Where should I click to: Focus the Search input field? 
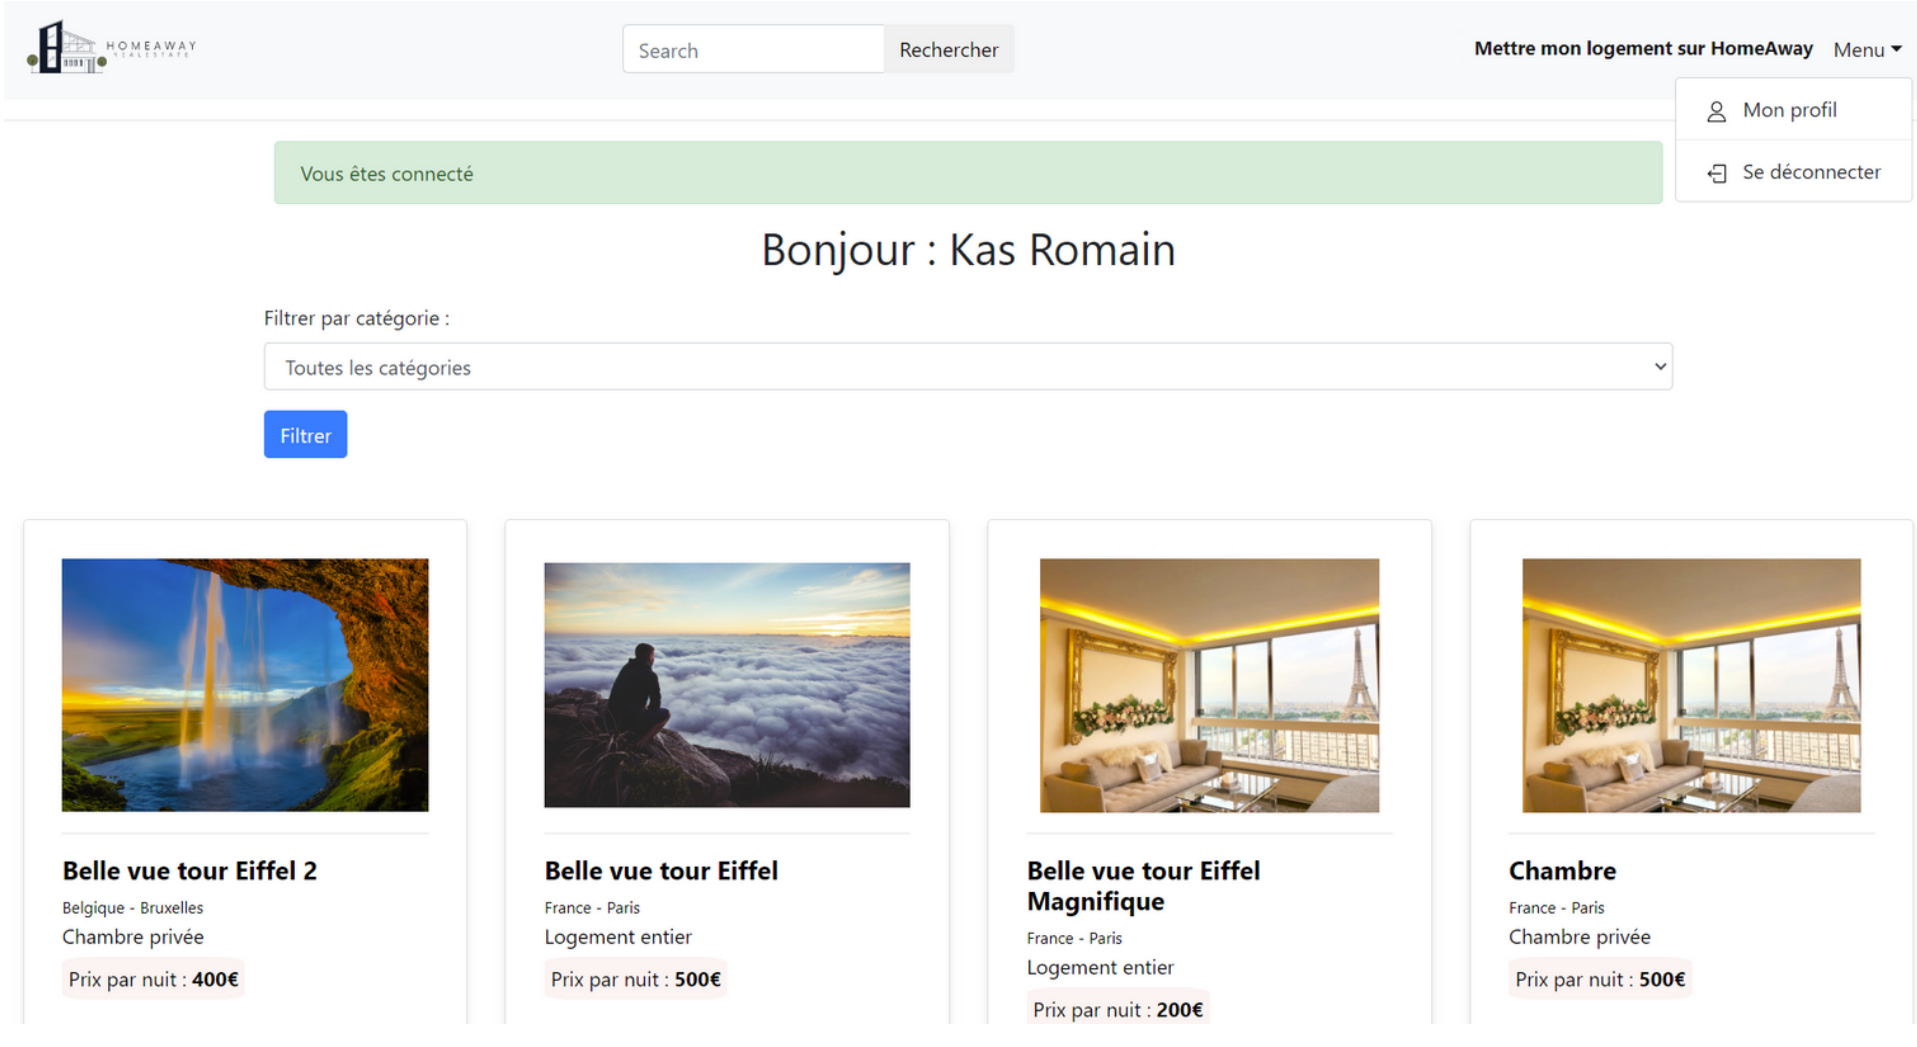click(752, 50)
